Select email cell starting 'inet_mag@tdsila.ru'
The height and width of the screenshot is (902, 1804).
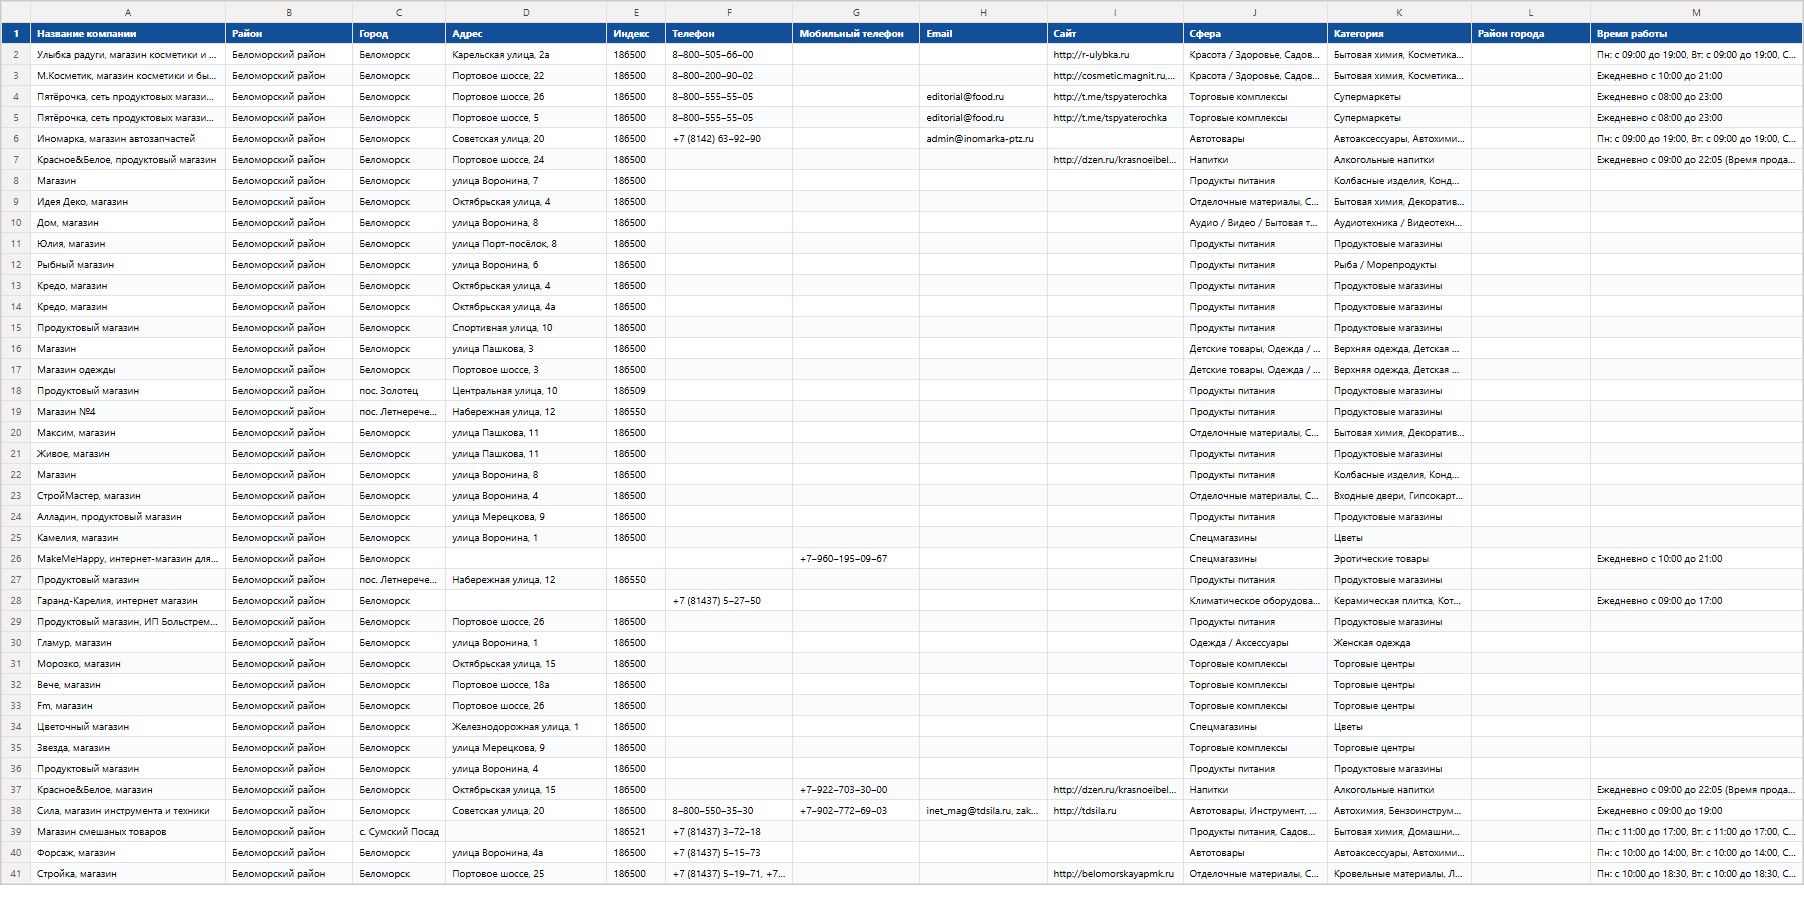[983, 811]
